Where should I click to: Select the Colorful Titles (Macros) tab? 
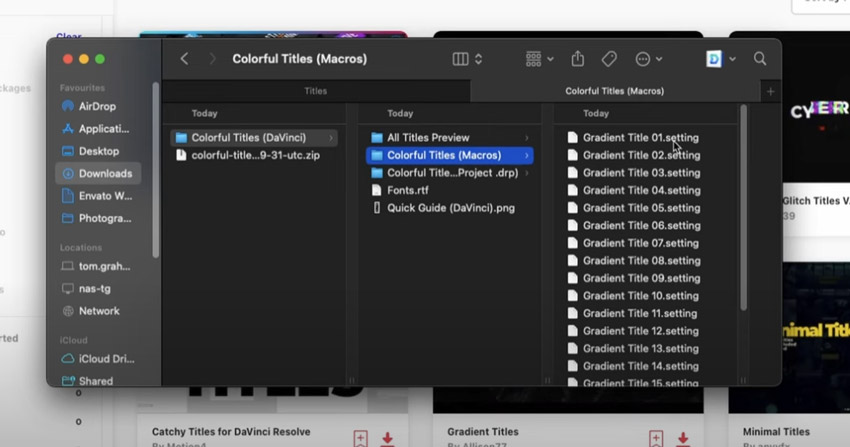(615, 91)
